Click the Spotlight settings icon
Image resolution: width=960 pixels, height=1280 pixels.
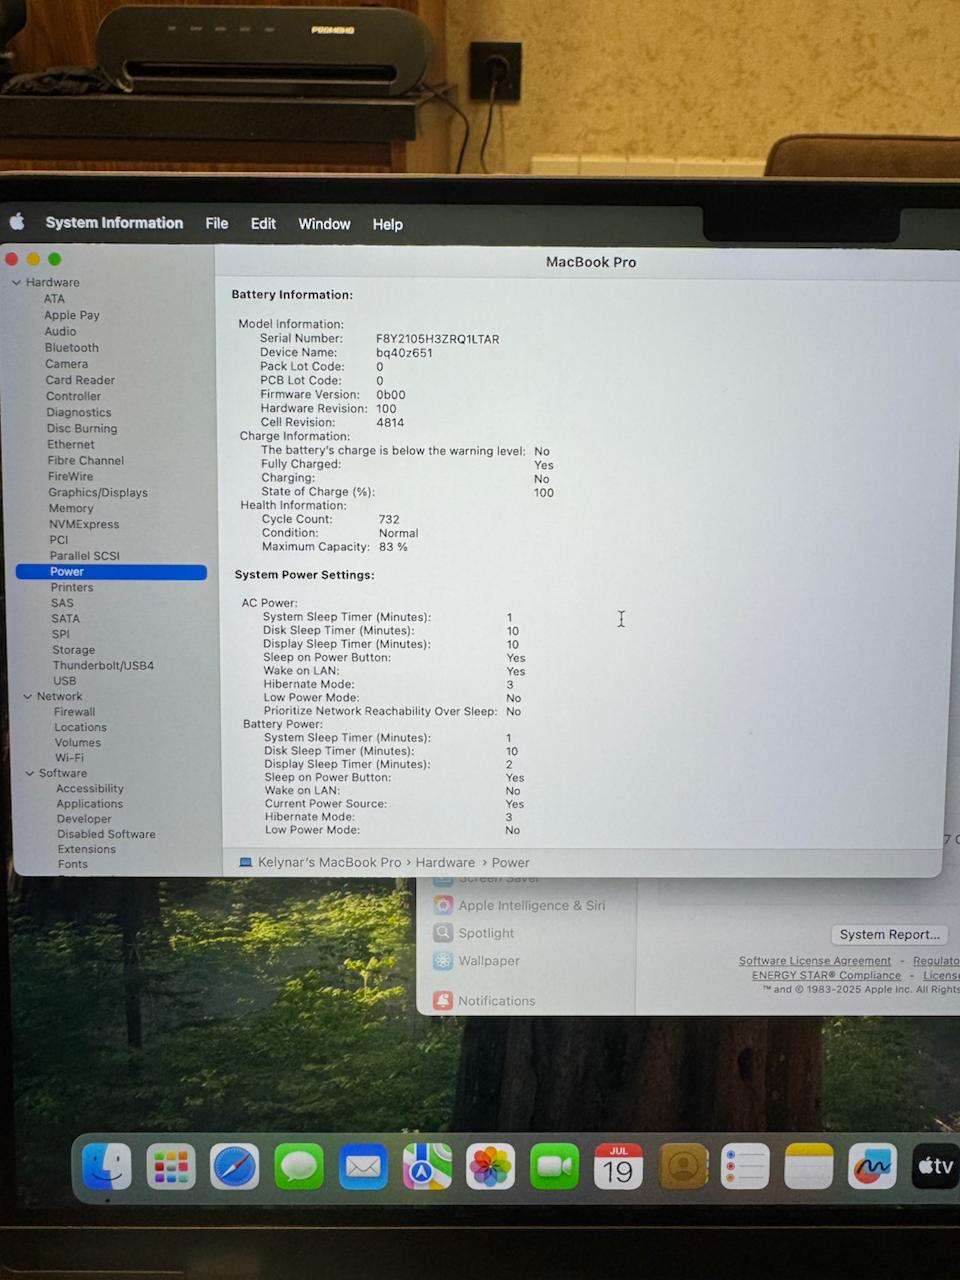click(x=443, y=933)
